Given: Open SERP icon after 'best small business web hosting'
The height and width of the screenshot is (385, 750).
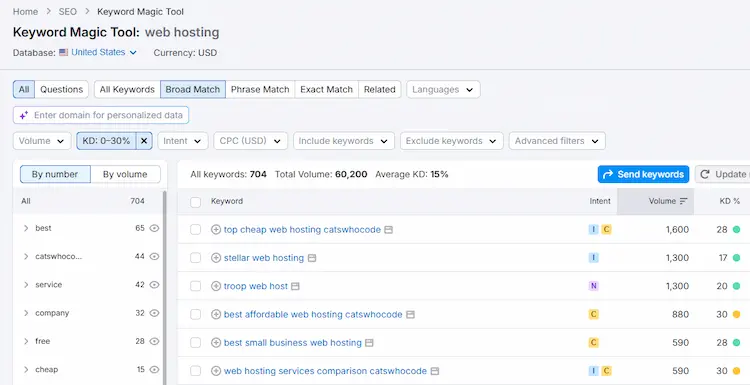Looking at the screenshot, I should (369, 343).
